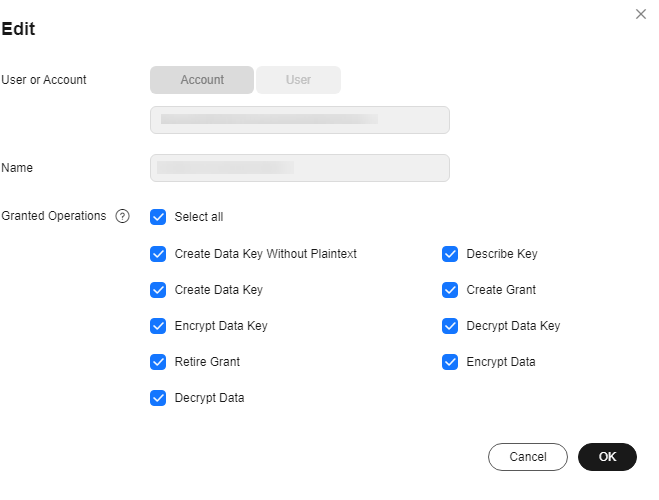Toggle the Create Grant checkbox
The height and width of the screenshot is (500, 659).
pos(450,290)
